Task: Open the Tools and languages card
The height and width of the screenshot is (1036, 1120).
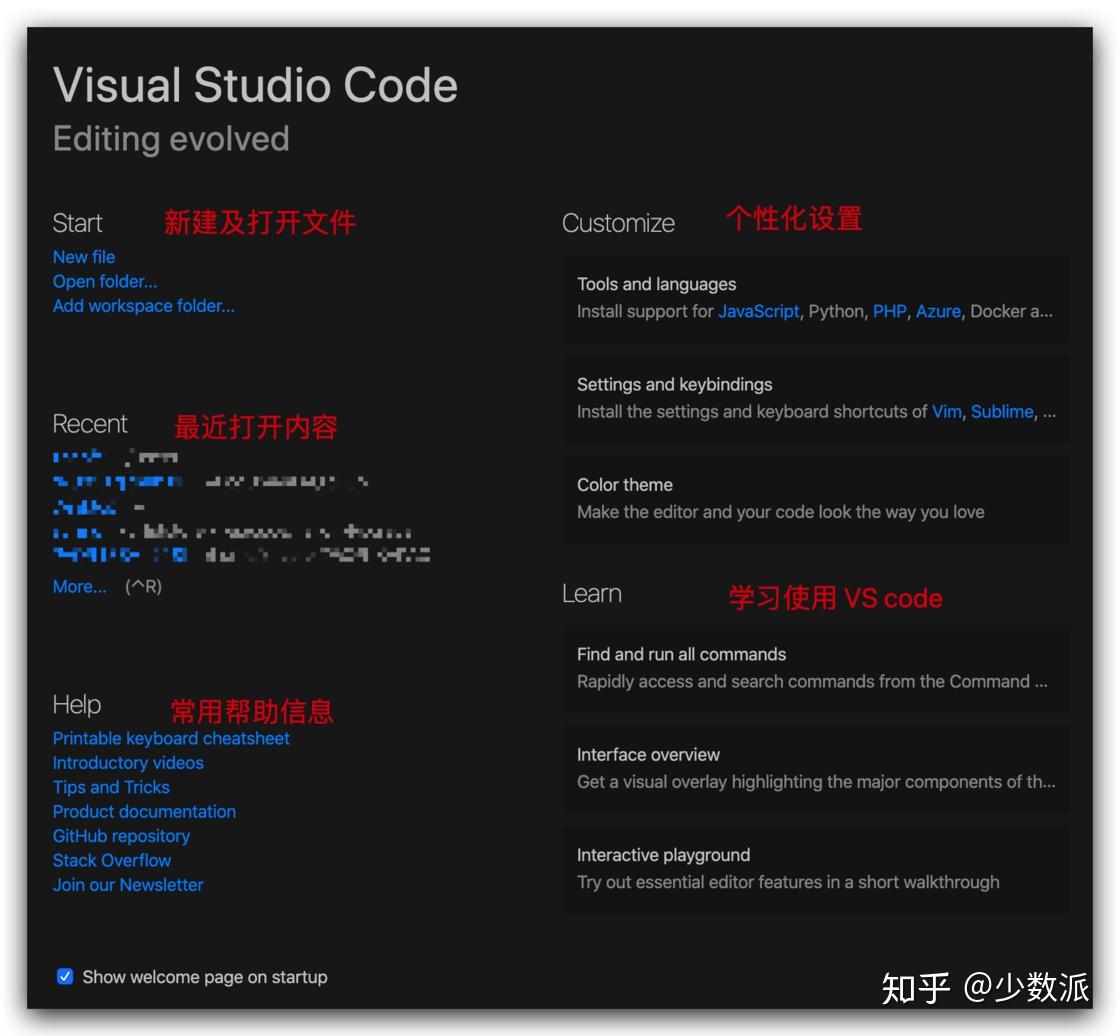Action: pyautogui.click(x=816, y=298)
